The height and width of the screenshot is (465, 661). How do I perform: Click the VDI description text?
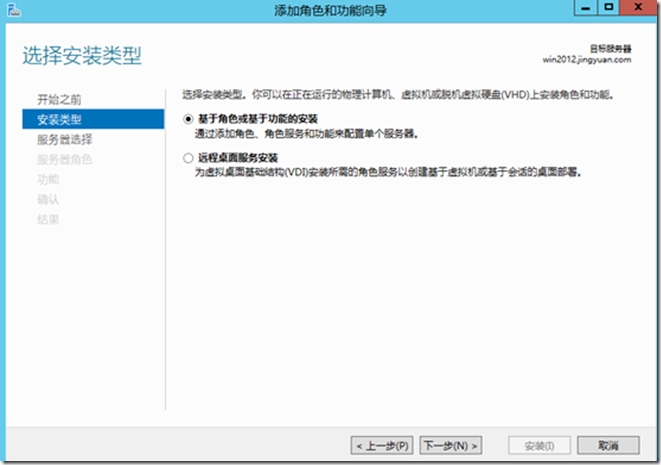(388, 172)
